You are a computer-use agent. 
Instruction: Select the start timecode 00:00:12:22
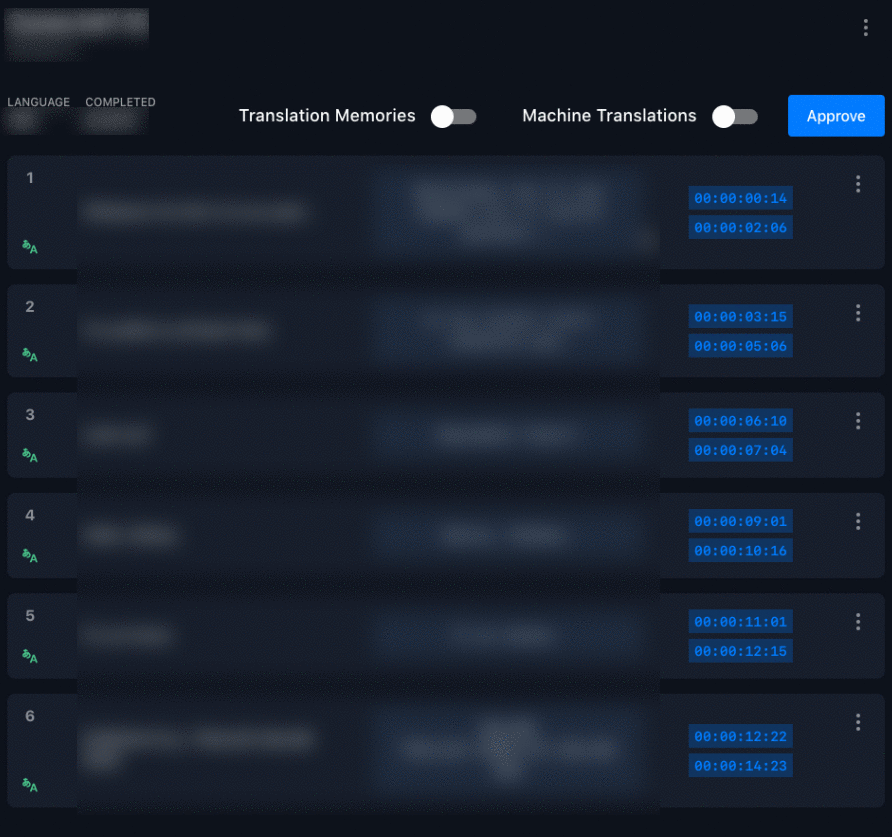pos(740,736)
